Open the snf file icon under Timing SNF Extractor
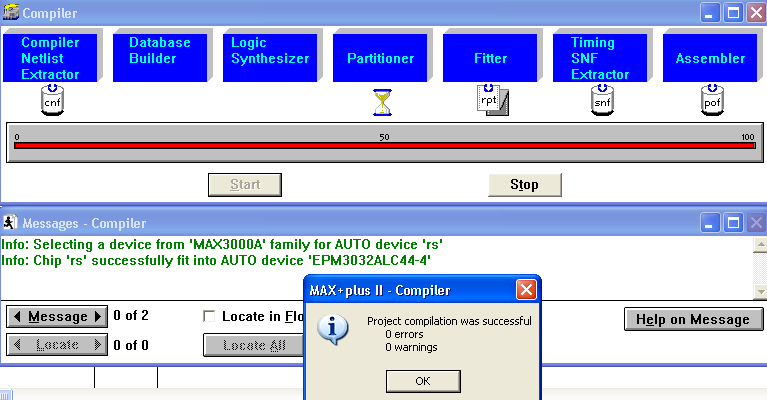This screenshot has width=767, height=400. point(602,100)
